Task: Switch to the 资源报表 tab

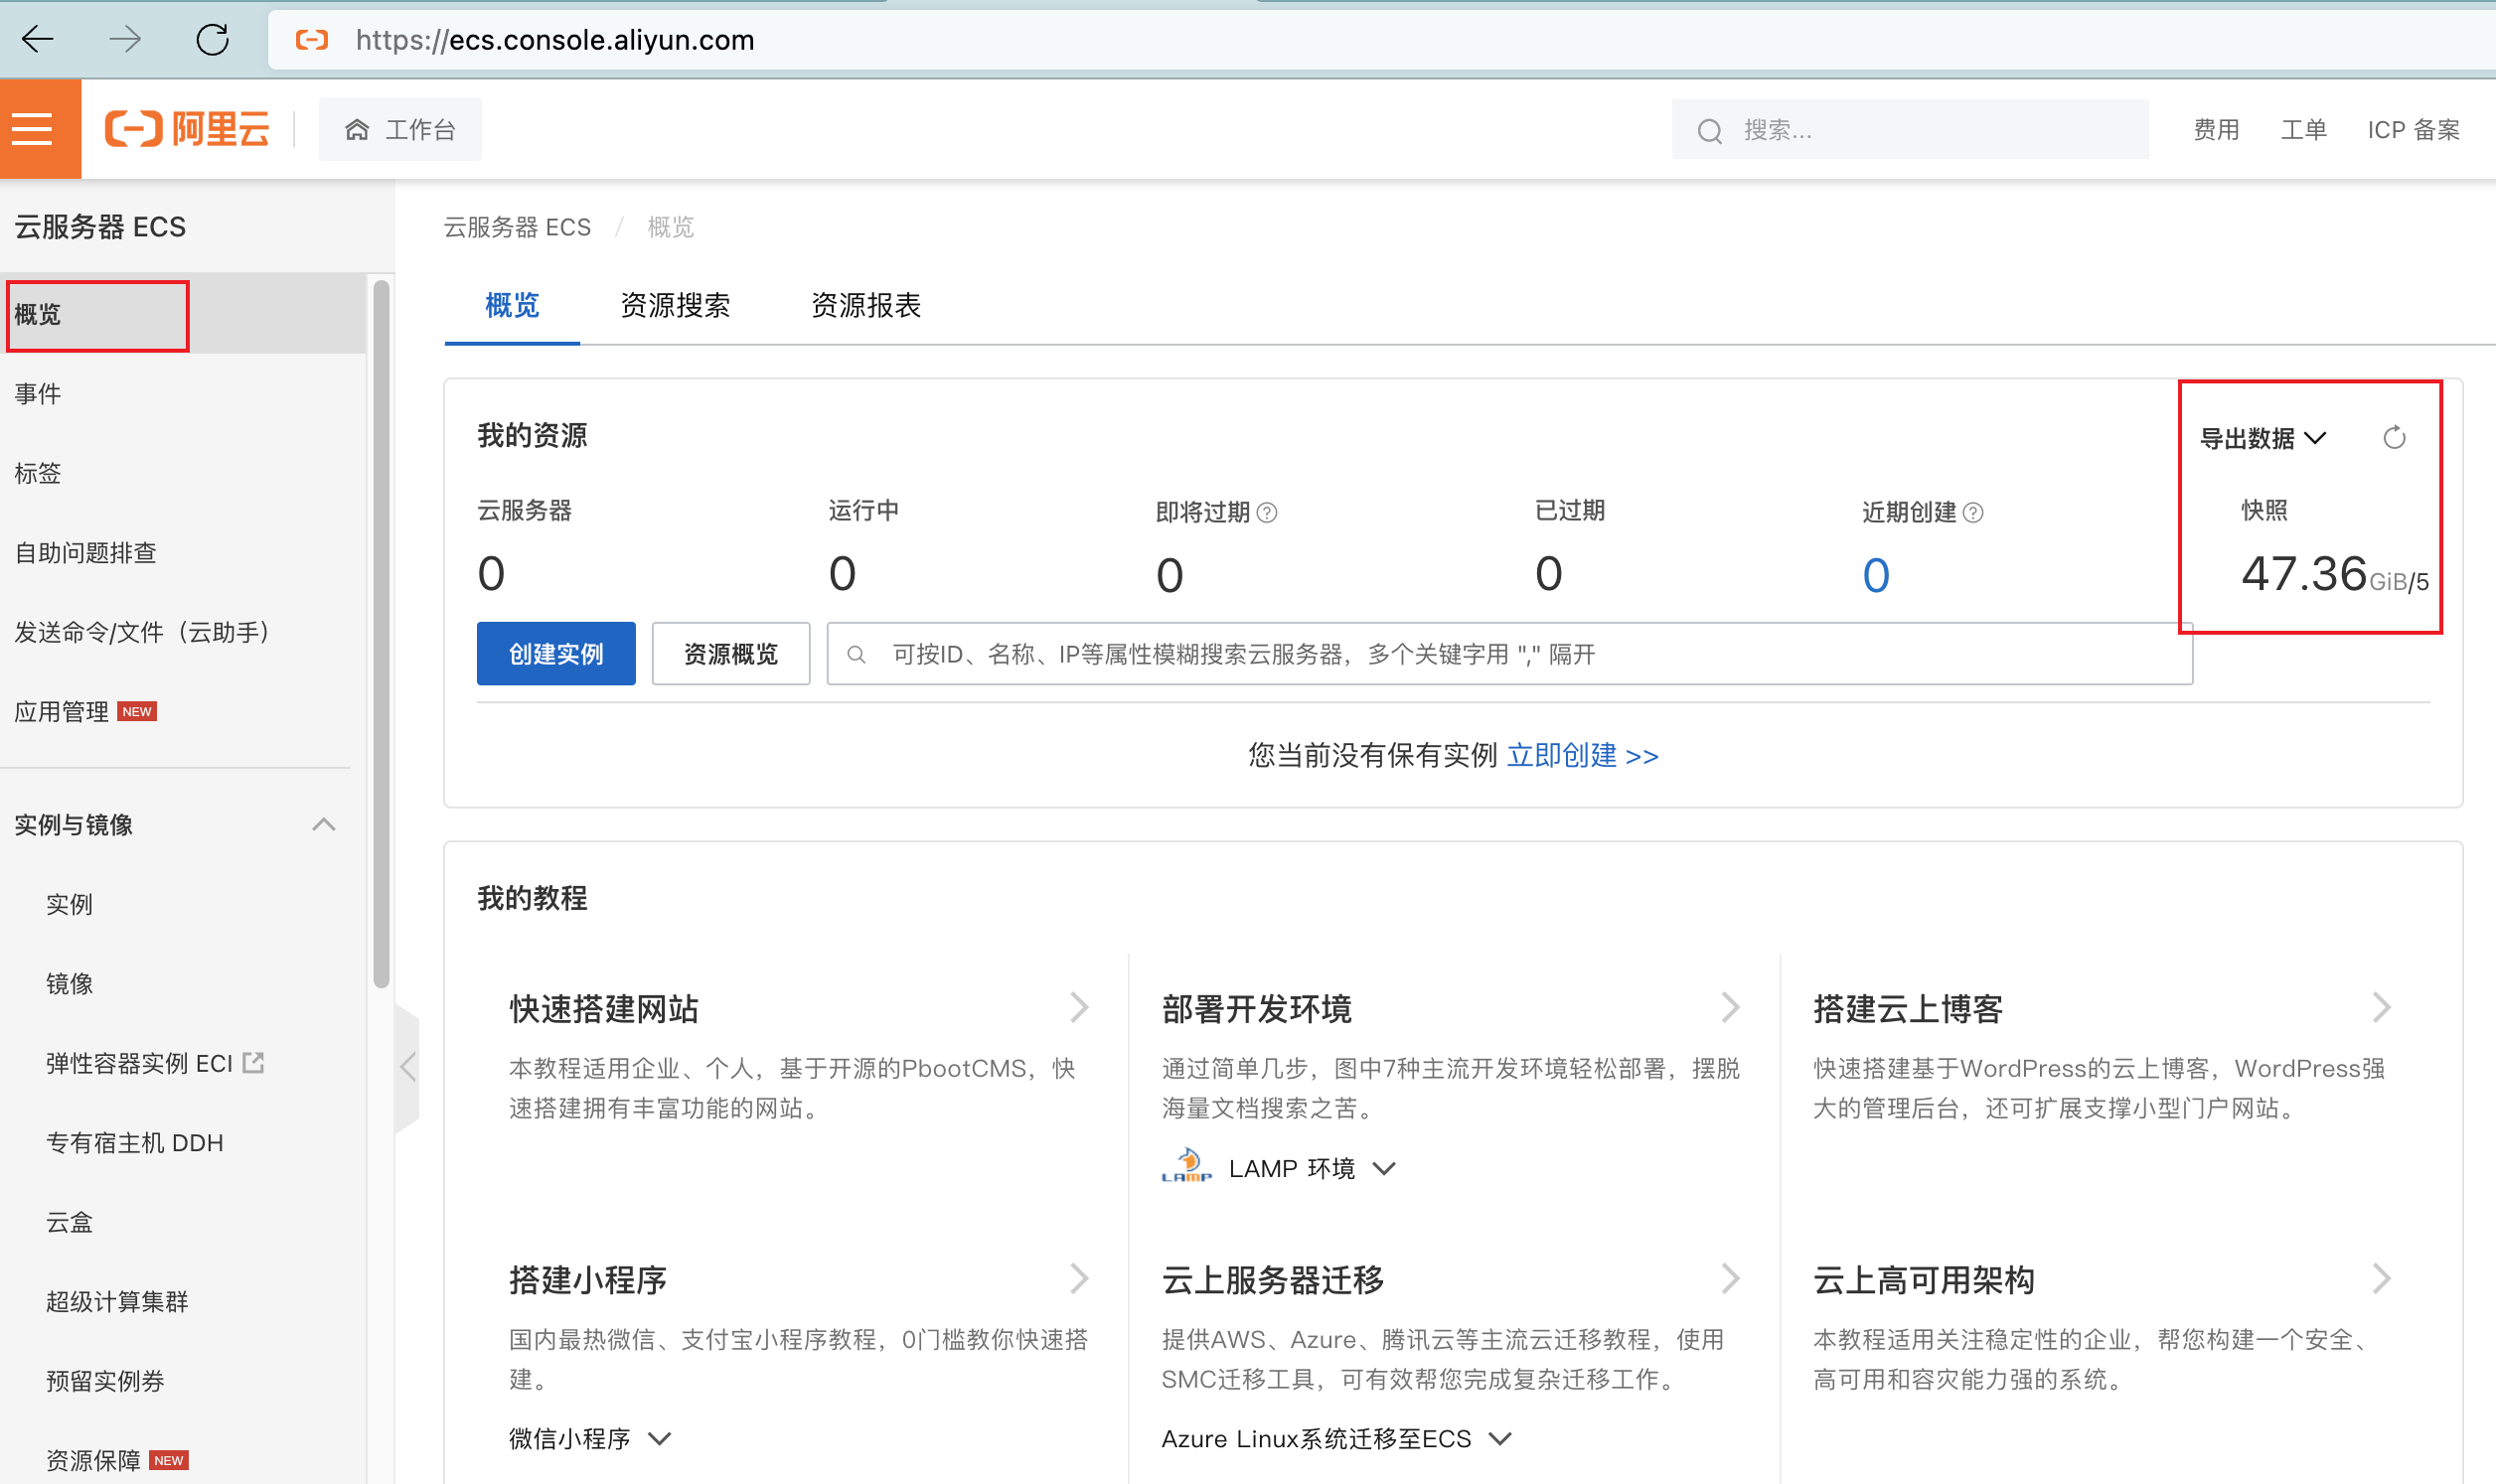Action: [x=866, y=305]
